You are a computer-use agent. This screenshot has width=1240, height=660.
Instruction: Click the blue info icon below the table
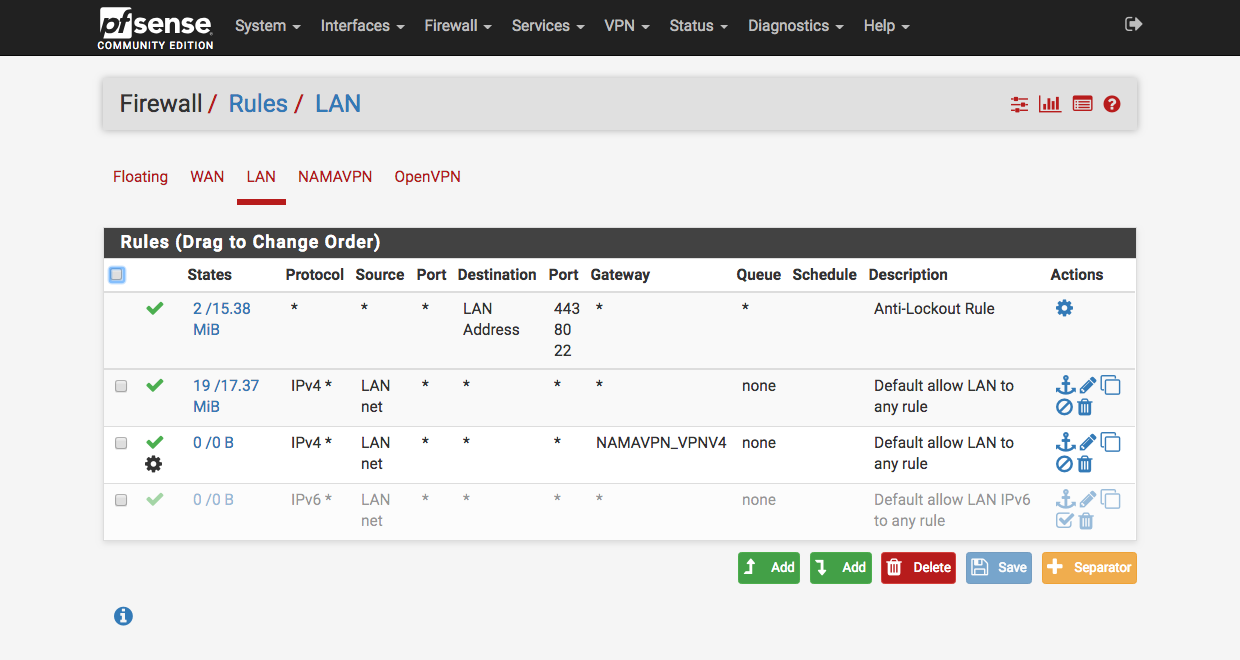[123, 616]
